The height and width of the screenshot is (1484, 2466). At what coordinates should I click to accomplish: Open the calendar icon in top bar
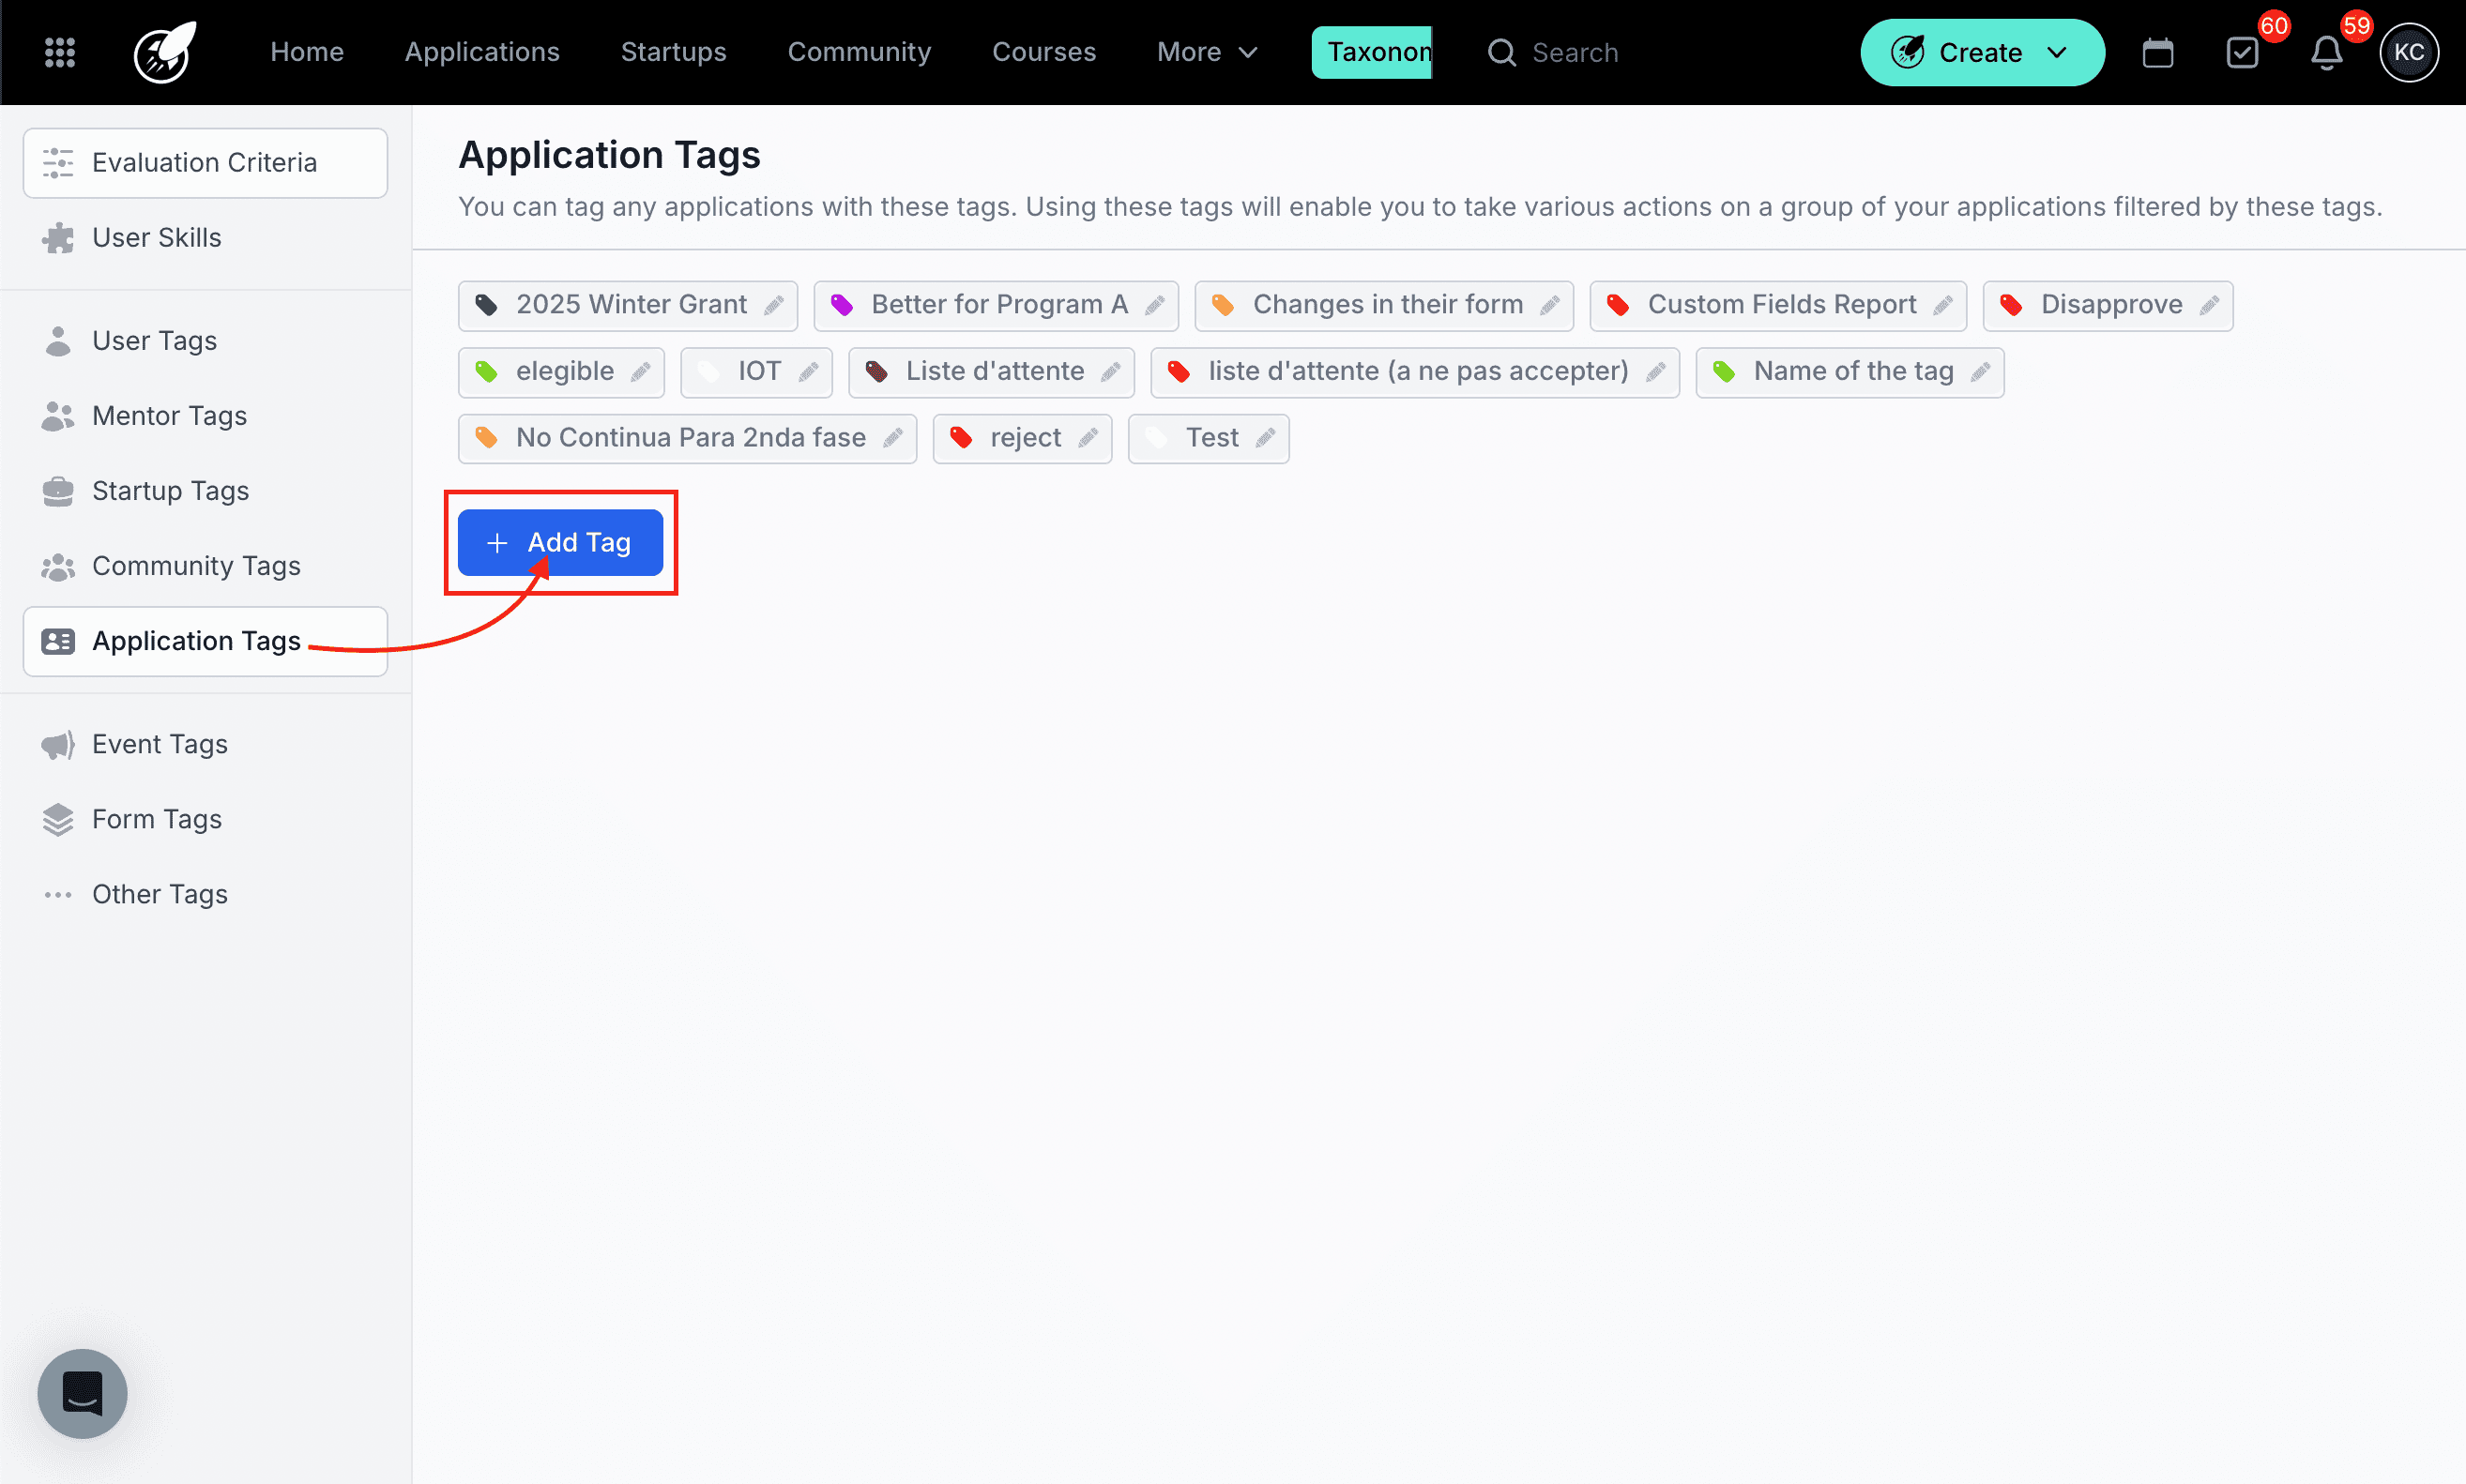pyautogui.click(x=2158, y=52)
